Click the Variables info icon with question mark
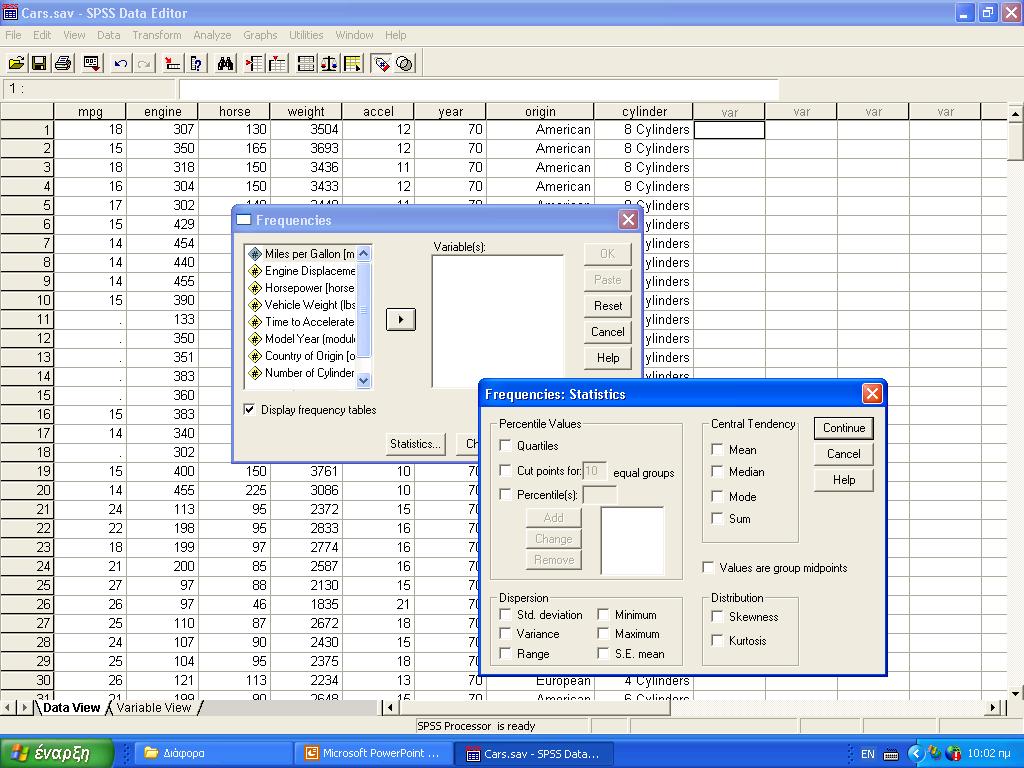 tap(196, 63)
